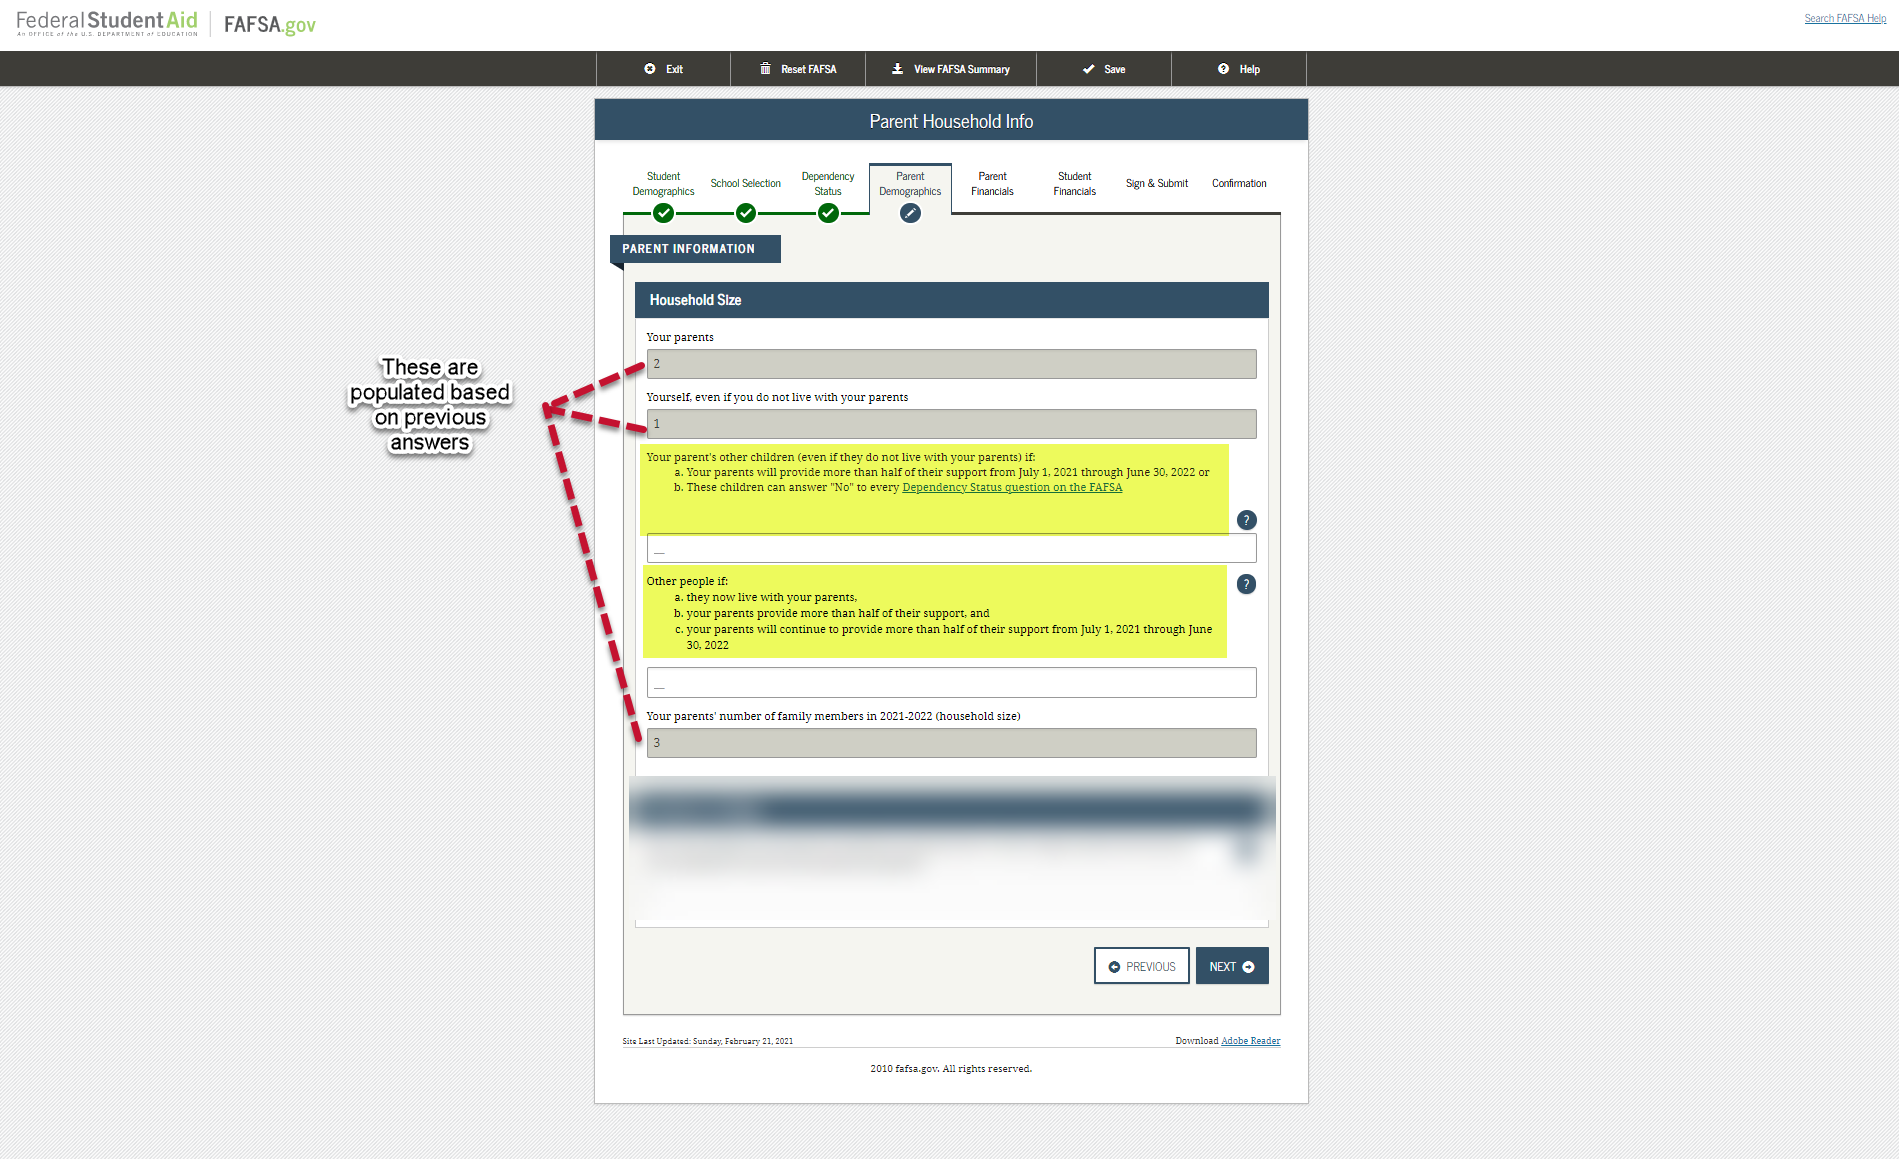The image size is (1899, 1159).
Task: Select the Sign & Submit step
Action: [x=1156, y=183]
